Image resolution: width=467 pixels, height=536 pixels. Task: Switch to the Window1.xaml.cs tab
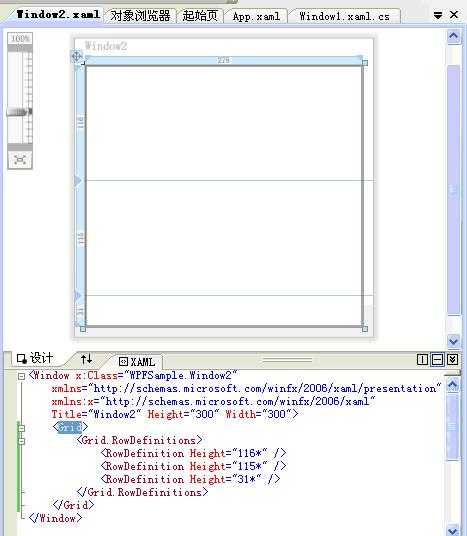[x=344, y=16]
